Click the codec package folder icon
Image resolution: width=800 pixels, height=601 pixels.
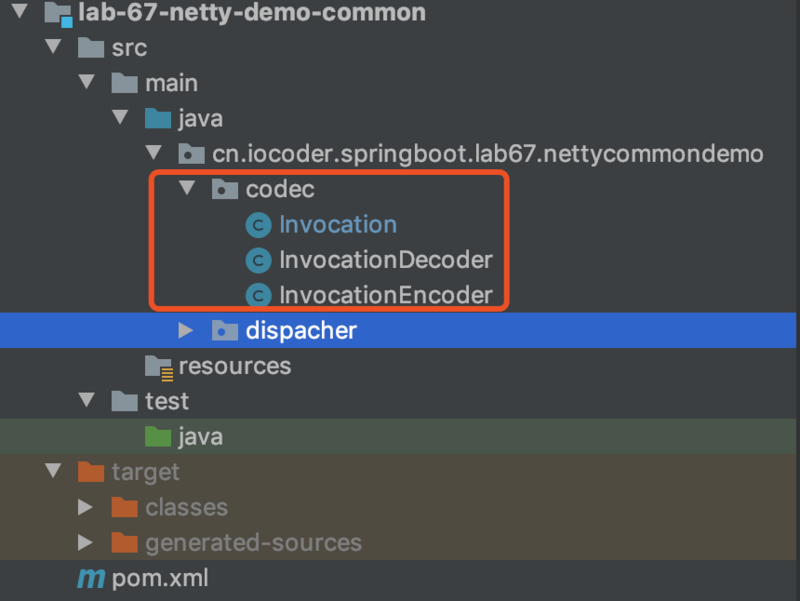tap(225, 189)
